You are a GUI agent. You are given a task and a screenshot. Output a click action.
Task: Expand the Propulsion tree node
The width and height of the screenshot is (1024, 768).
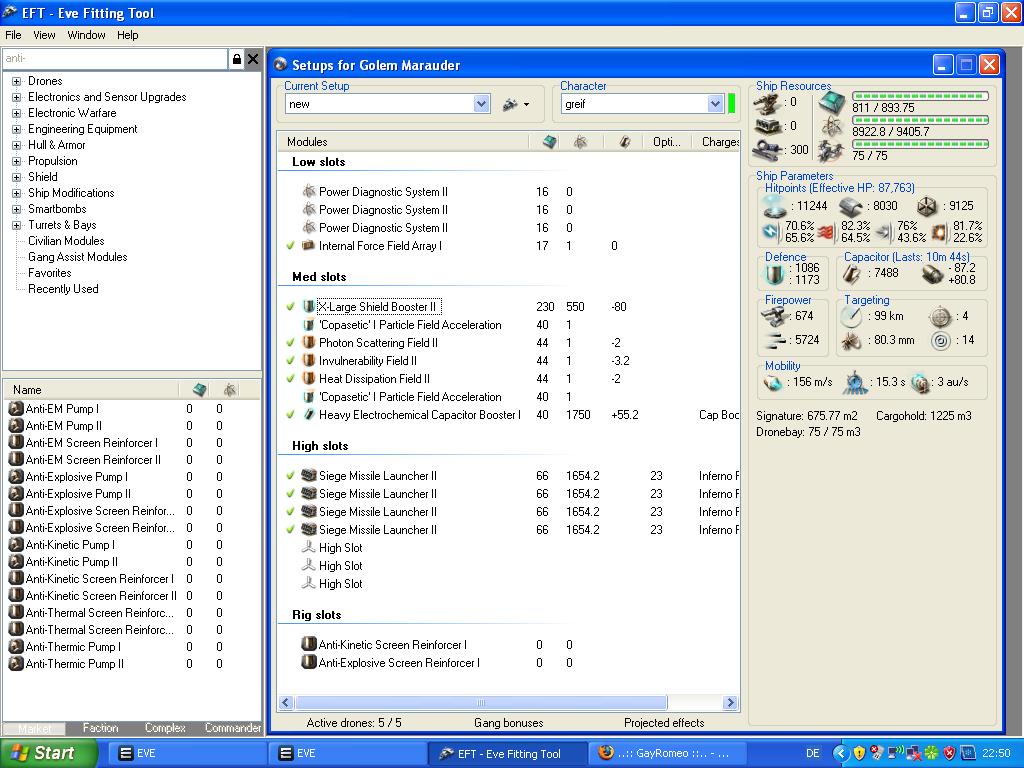(x=16, y=161)
